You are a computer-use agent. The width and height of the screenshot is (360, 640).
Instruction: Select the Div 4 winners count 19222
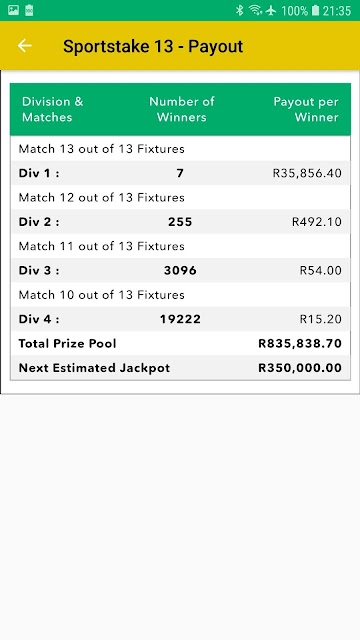(180, 319)
